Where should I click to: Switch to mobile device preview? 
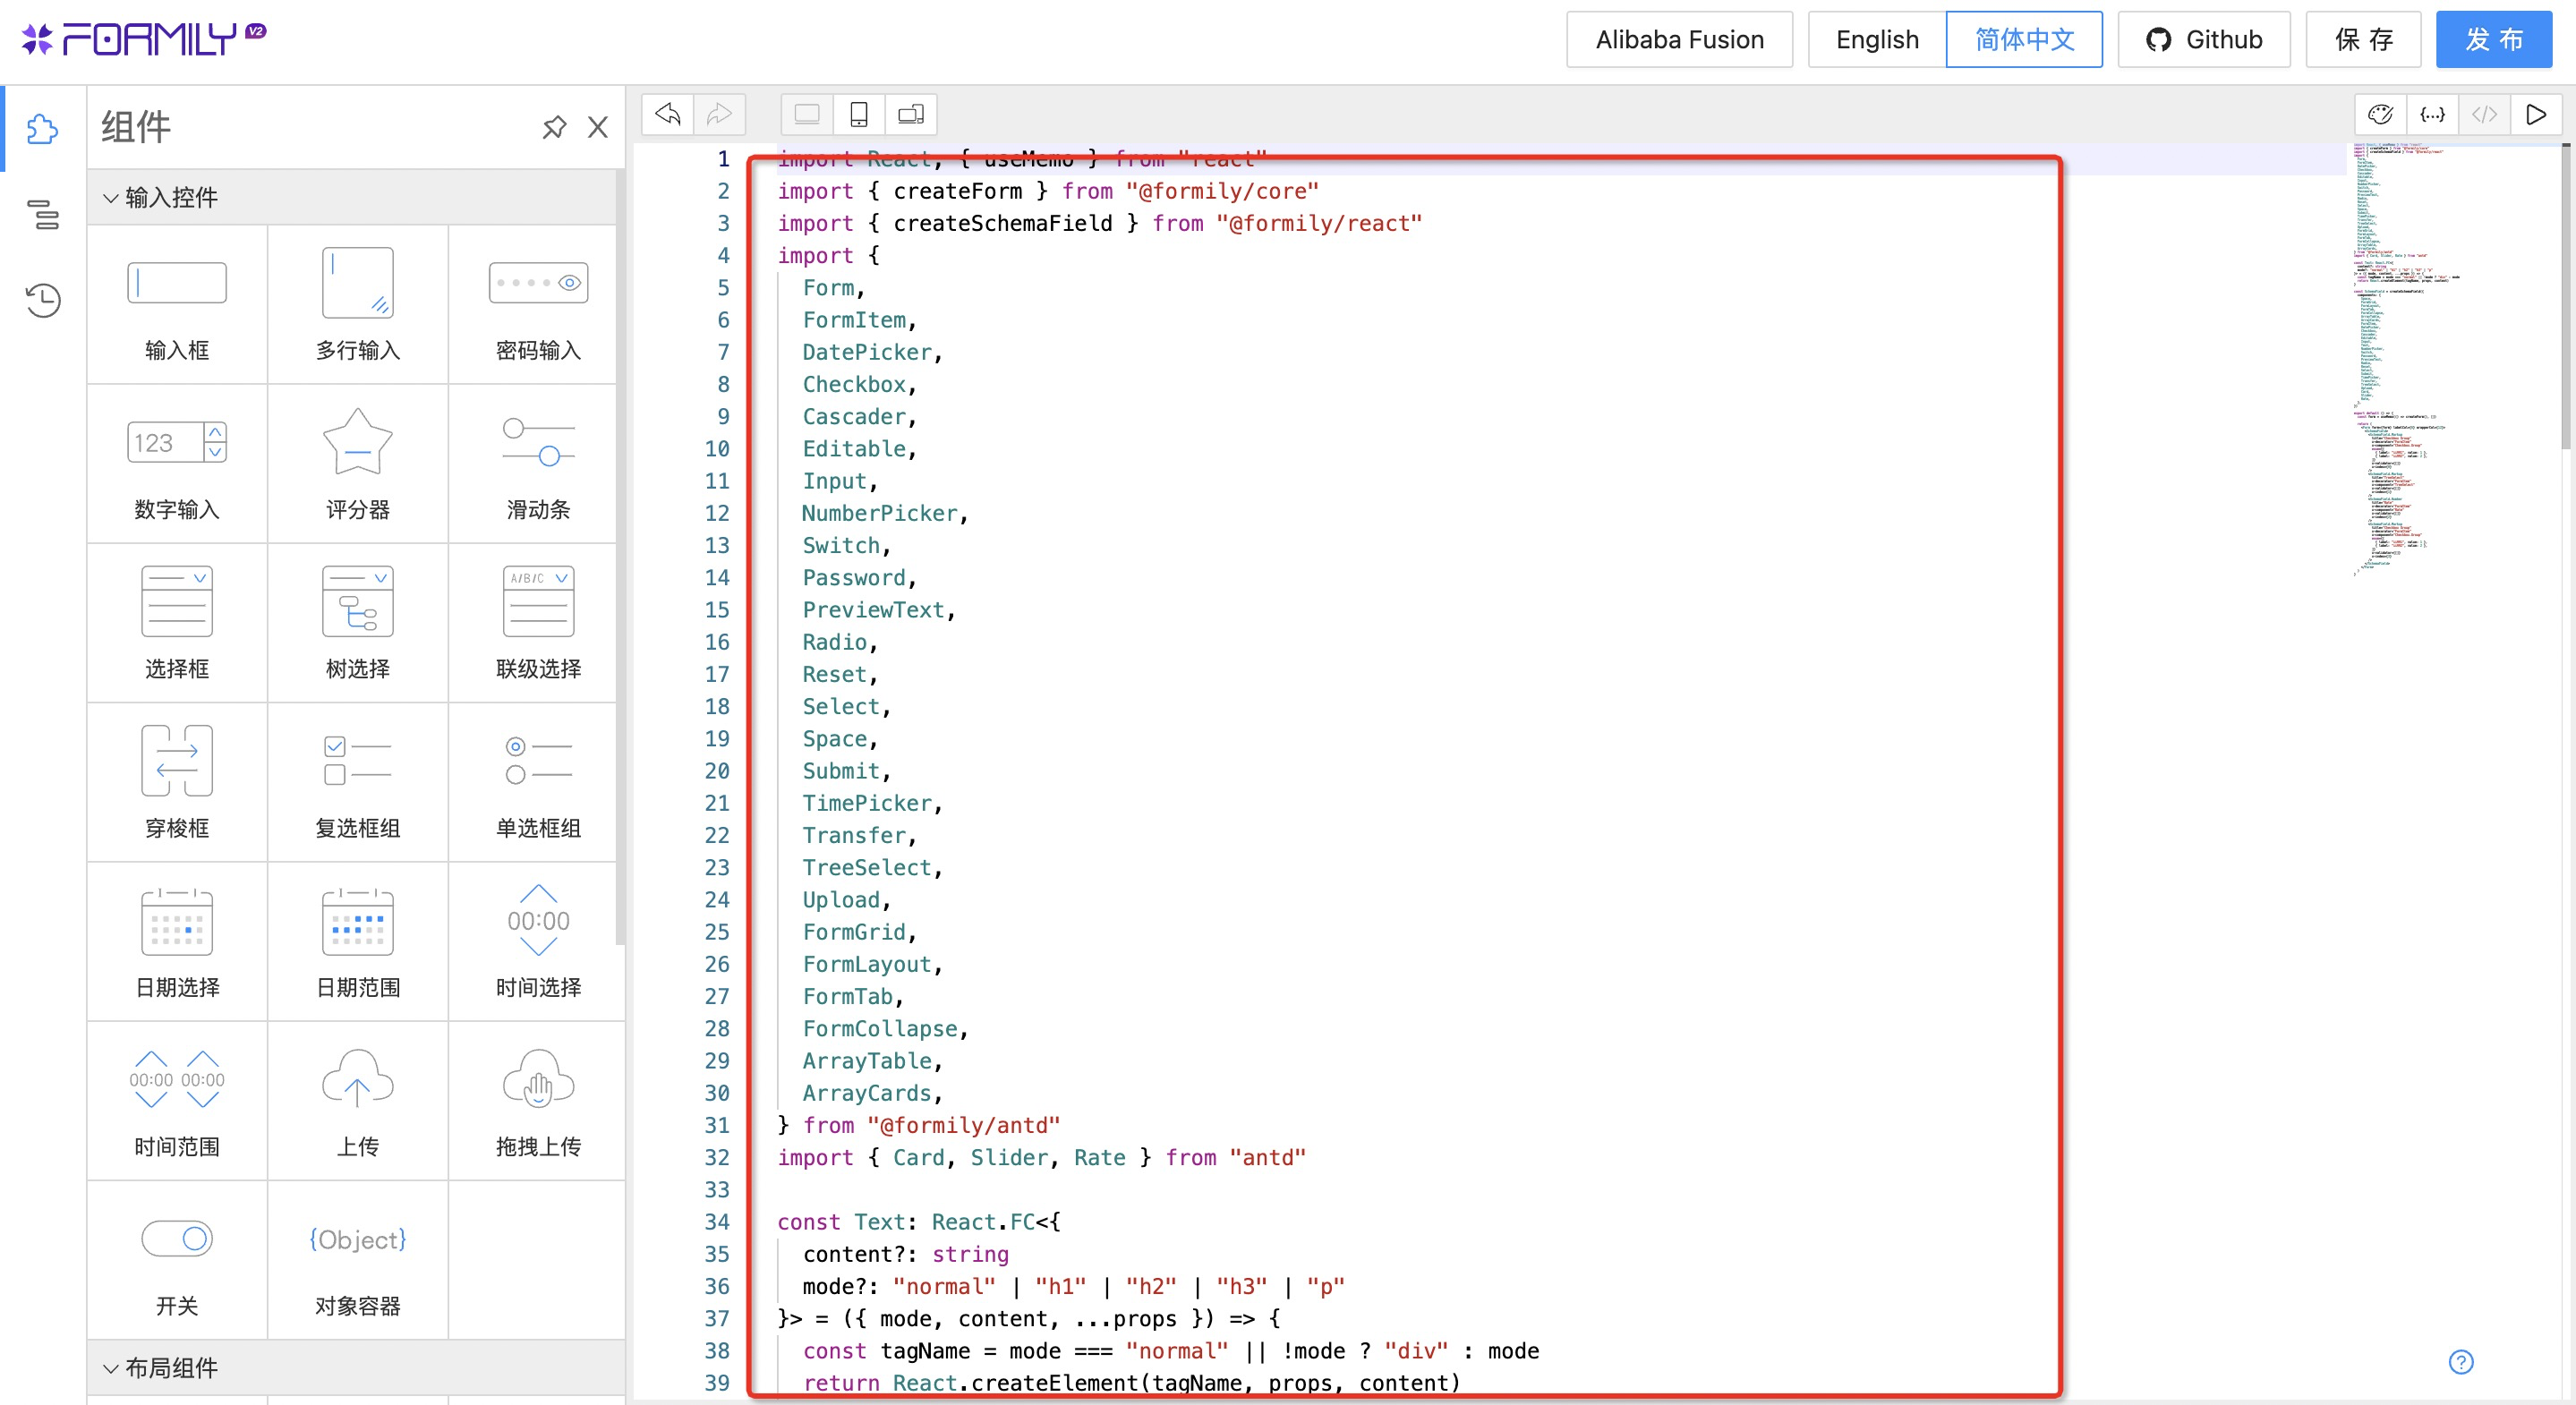tap(858, 114)
